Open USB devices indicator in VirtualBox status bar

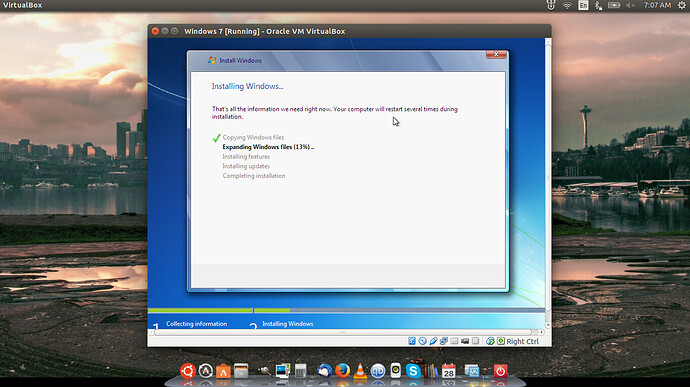pyautogui.click(x=433, y=341)
